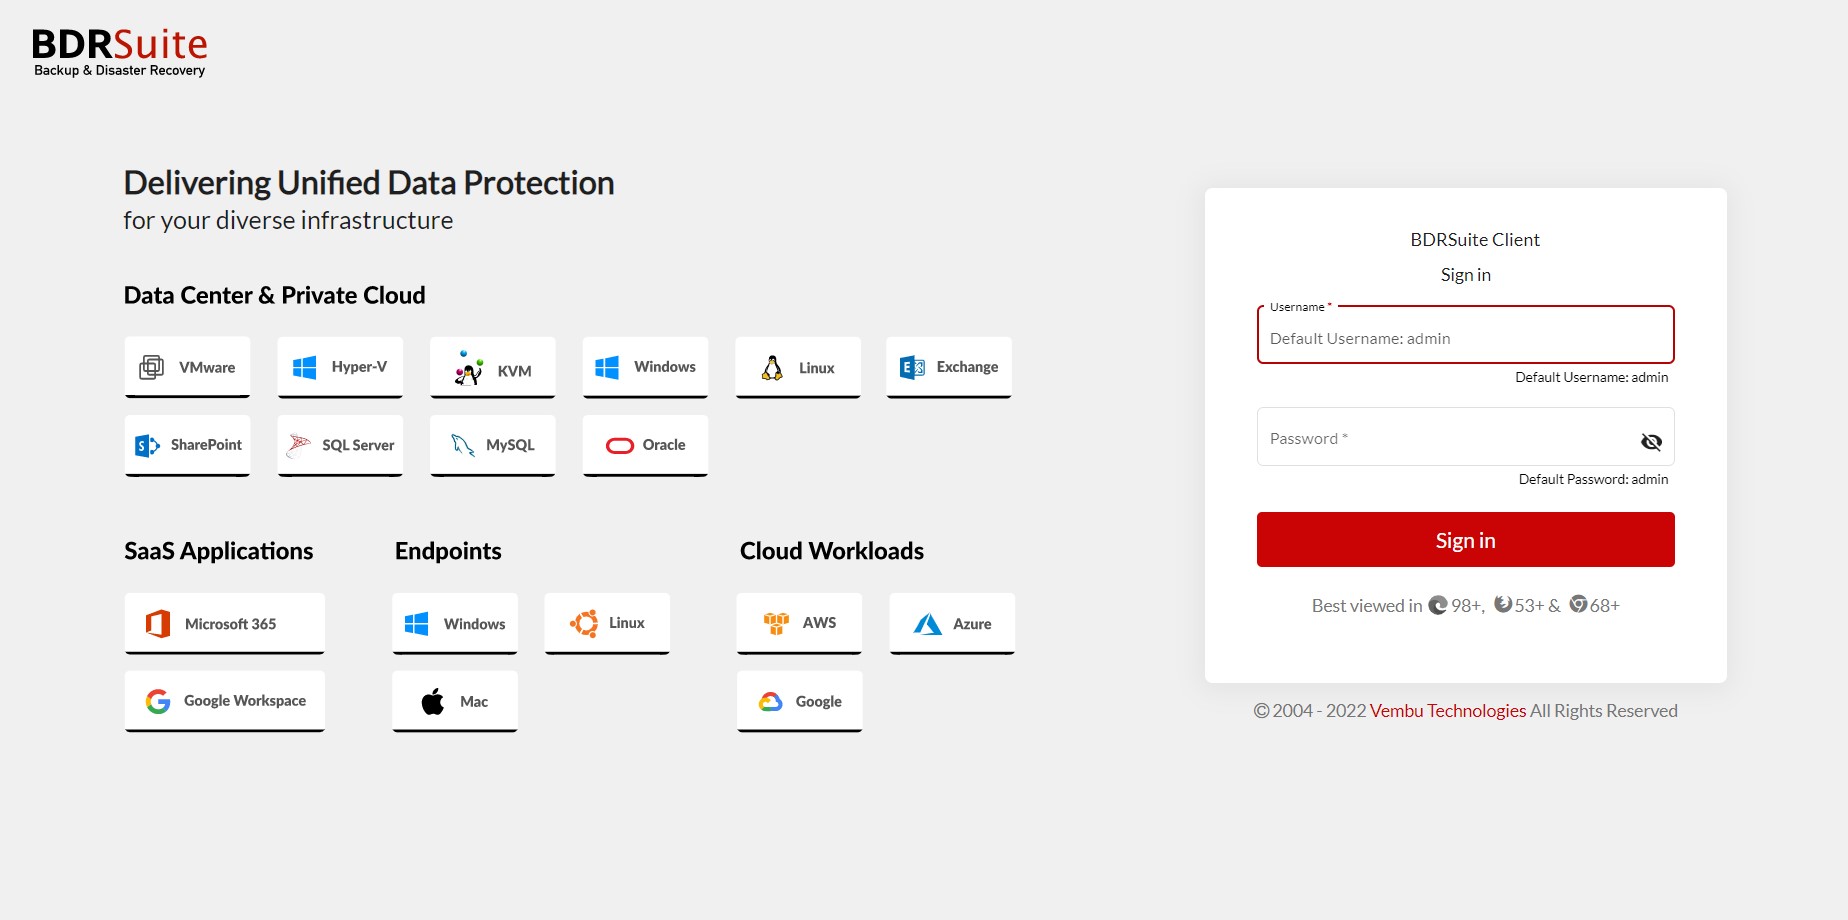
Task: Click the Firefox browser icon near 53+
Action: tap(1503, 604)
